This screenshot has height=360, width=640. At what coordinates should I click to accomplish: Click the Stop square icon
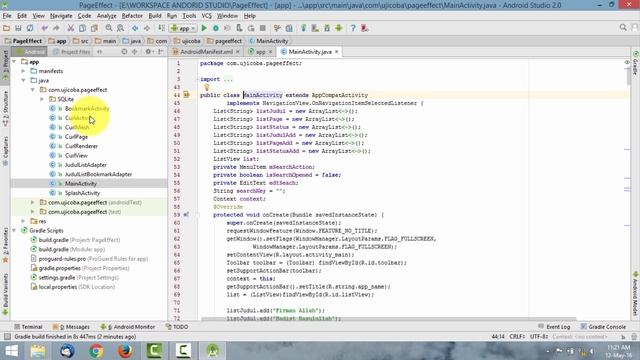pyautogui.click(x=263, y=28)
